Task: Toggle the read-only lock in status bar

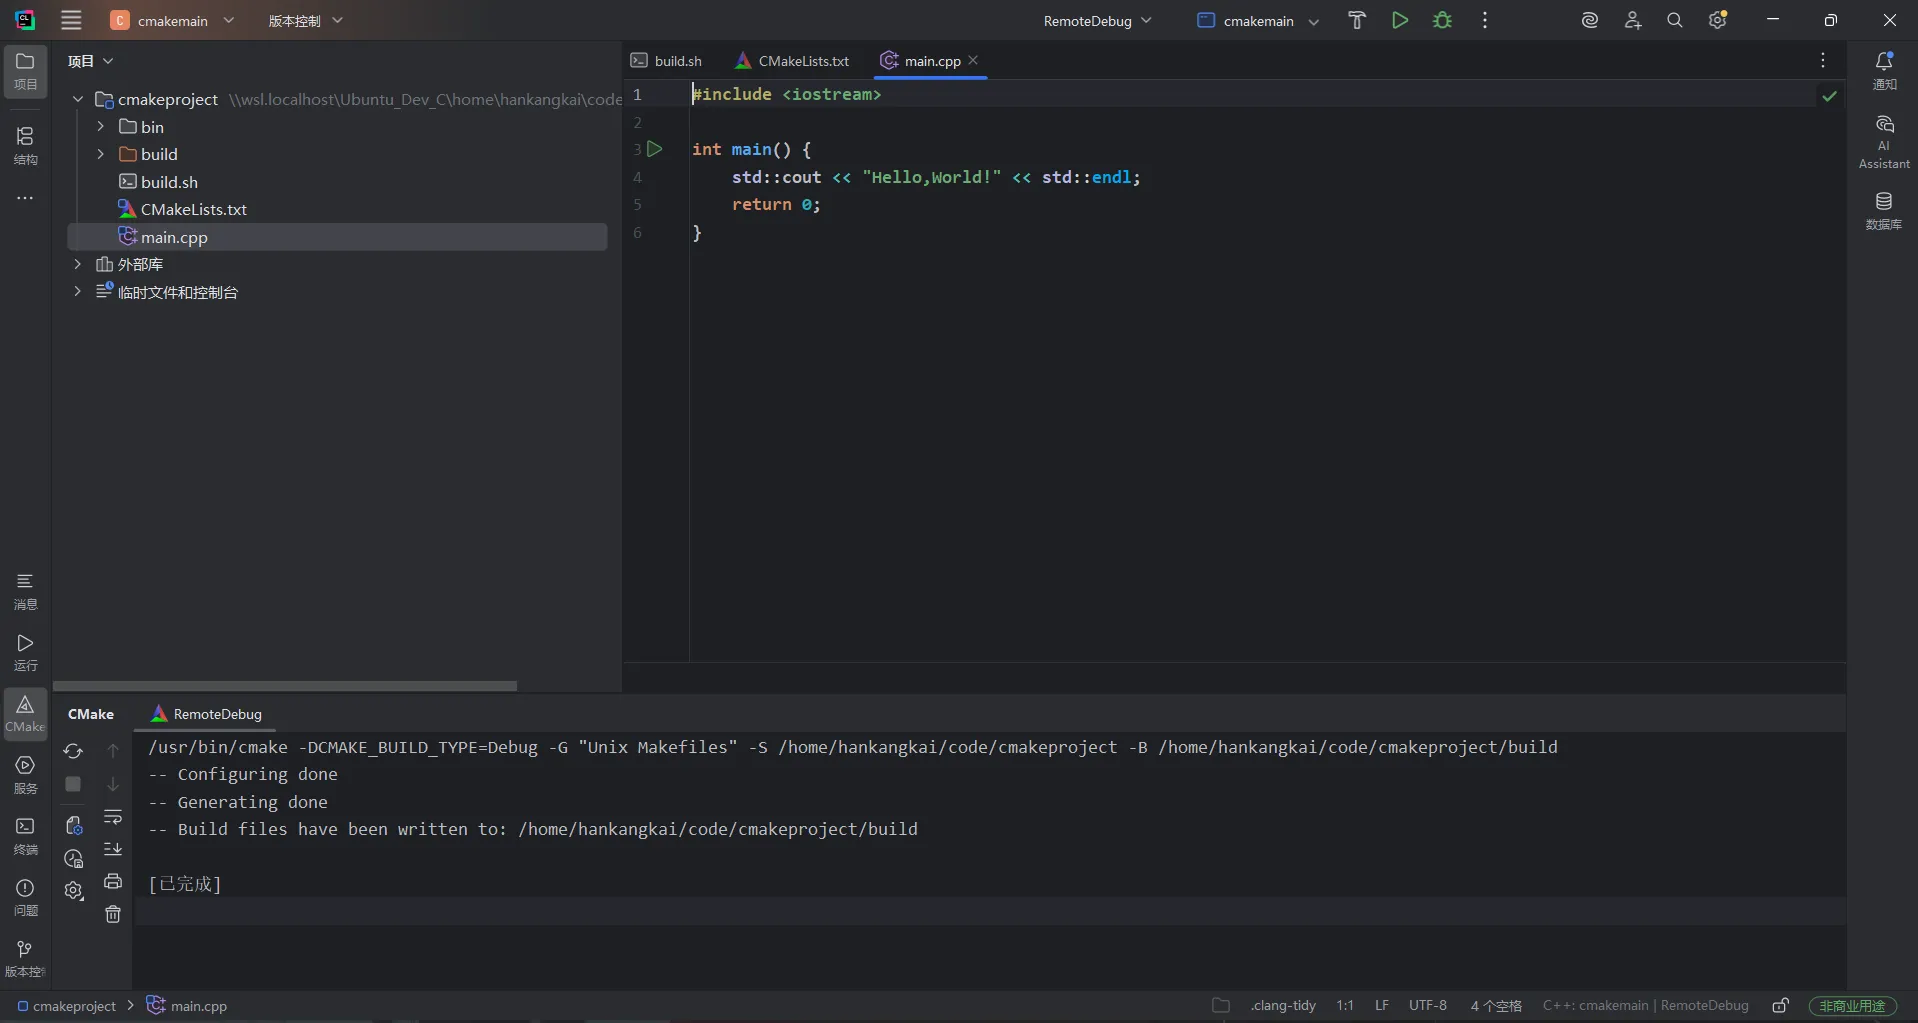Action: click(x=1780, y=1005)
